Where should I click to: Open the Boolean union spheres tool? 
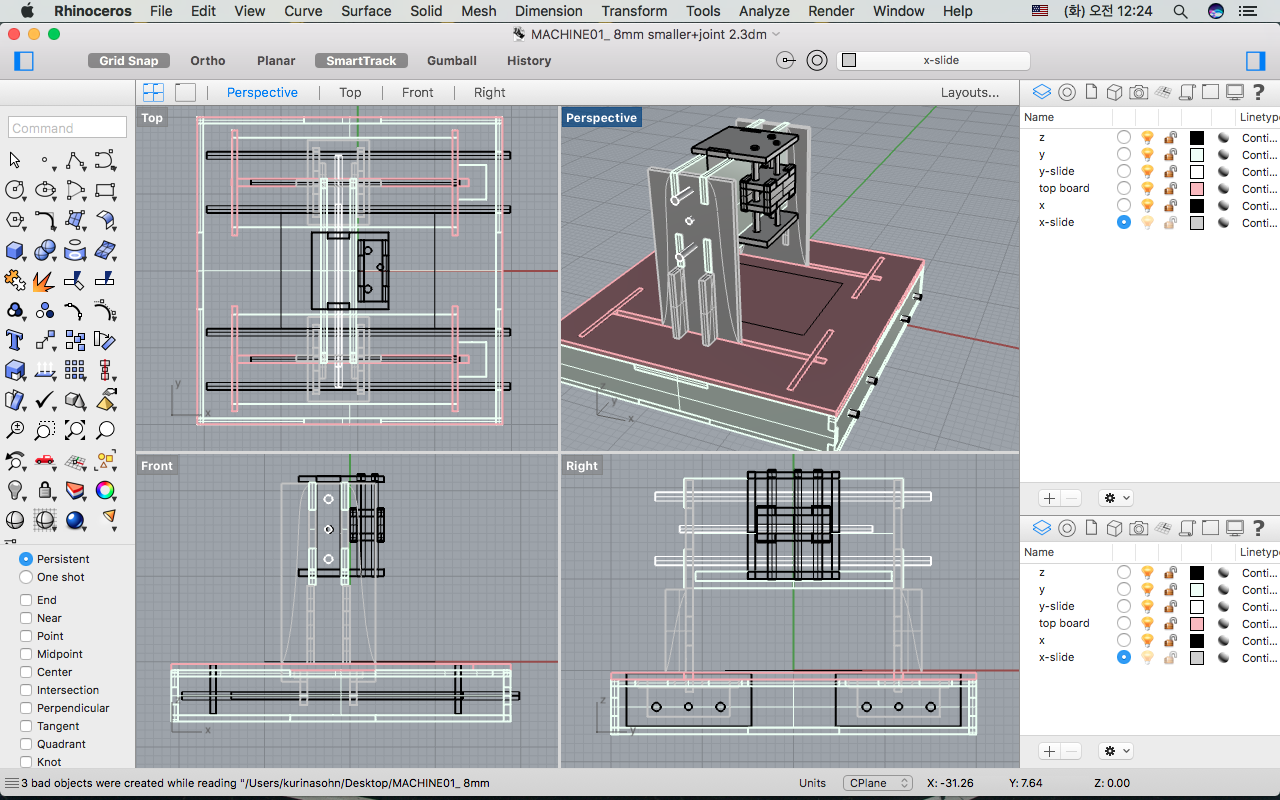point(45,250)
